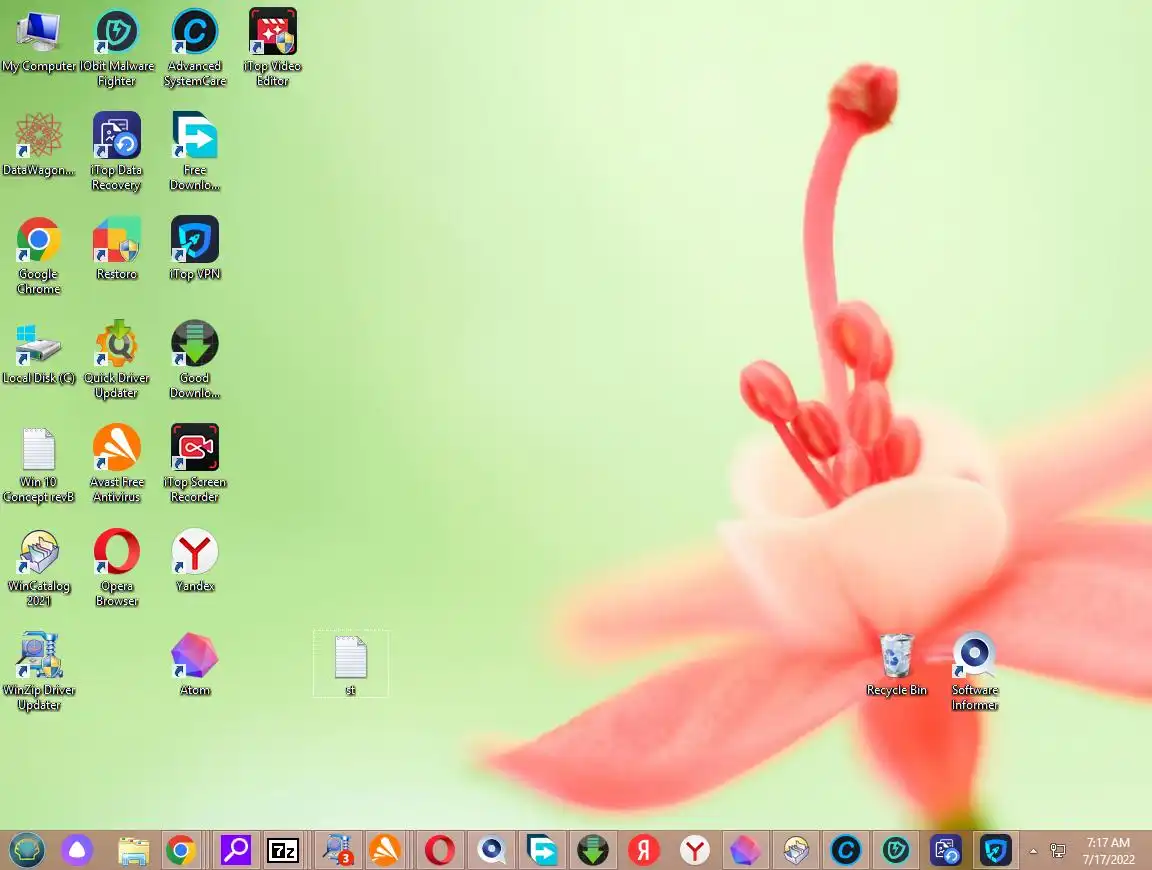Open the purple magnifier search taskbar icon

point(237,851)
